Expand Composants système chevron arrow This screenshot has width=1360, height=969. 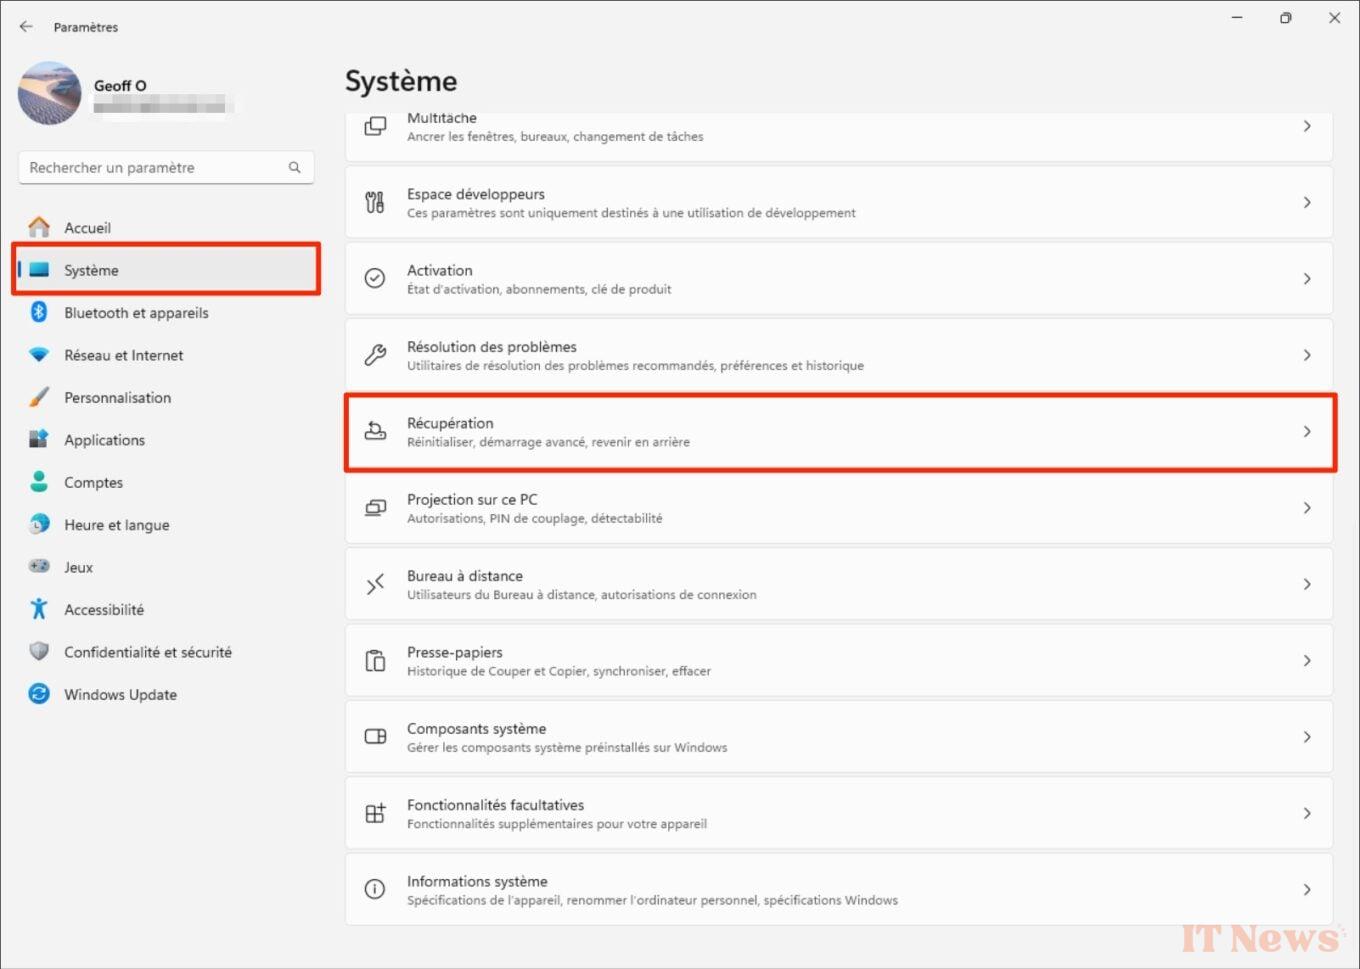(1306, 737)
